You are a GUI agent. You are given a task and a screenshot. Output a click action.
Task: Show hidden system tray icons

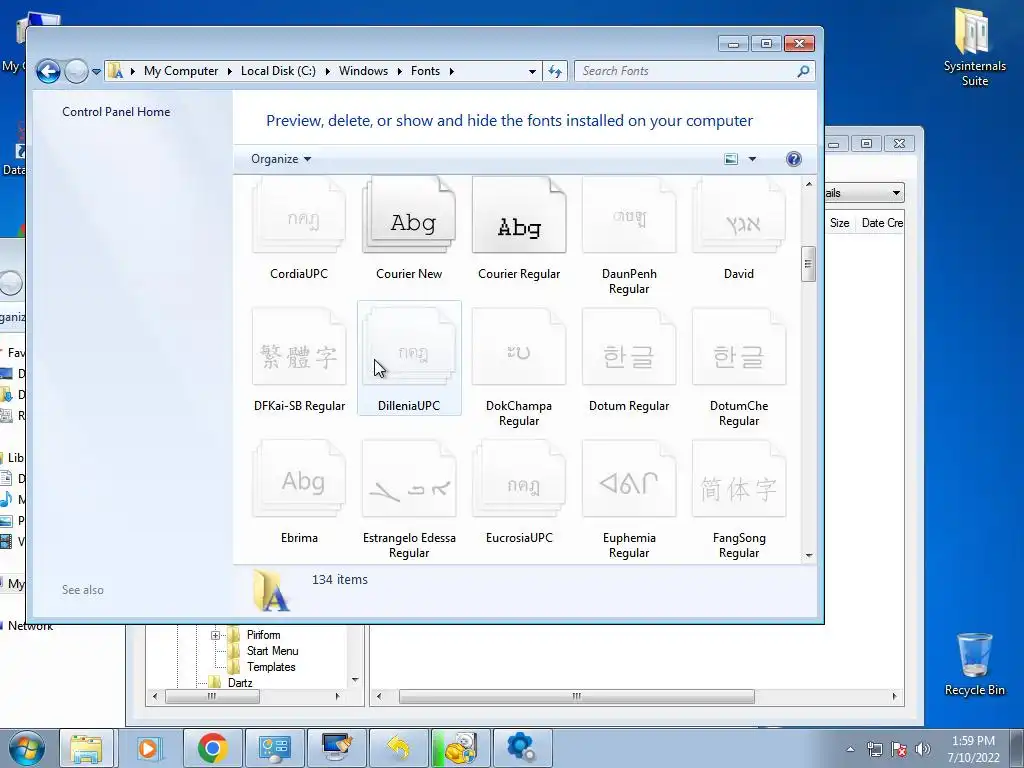click(x=850, y=749)
